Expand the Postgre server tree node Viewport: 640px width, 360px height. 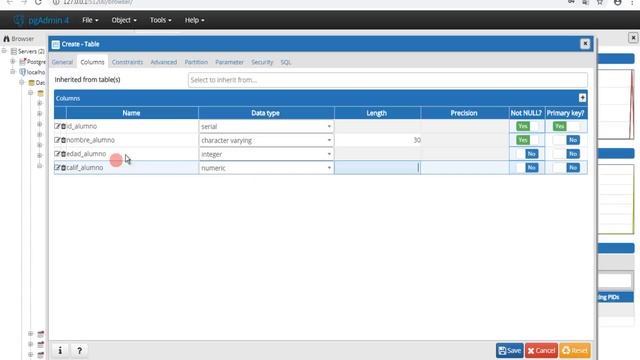(13, 62)
